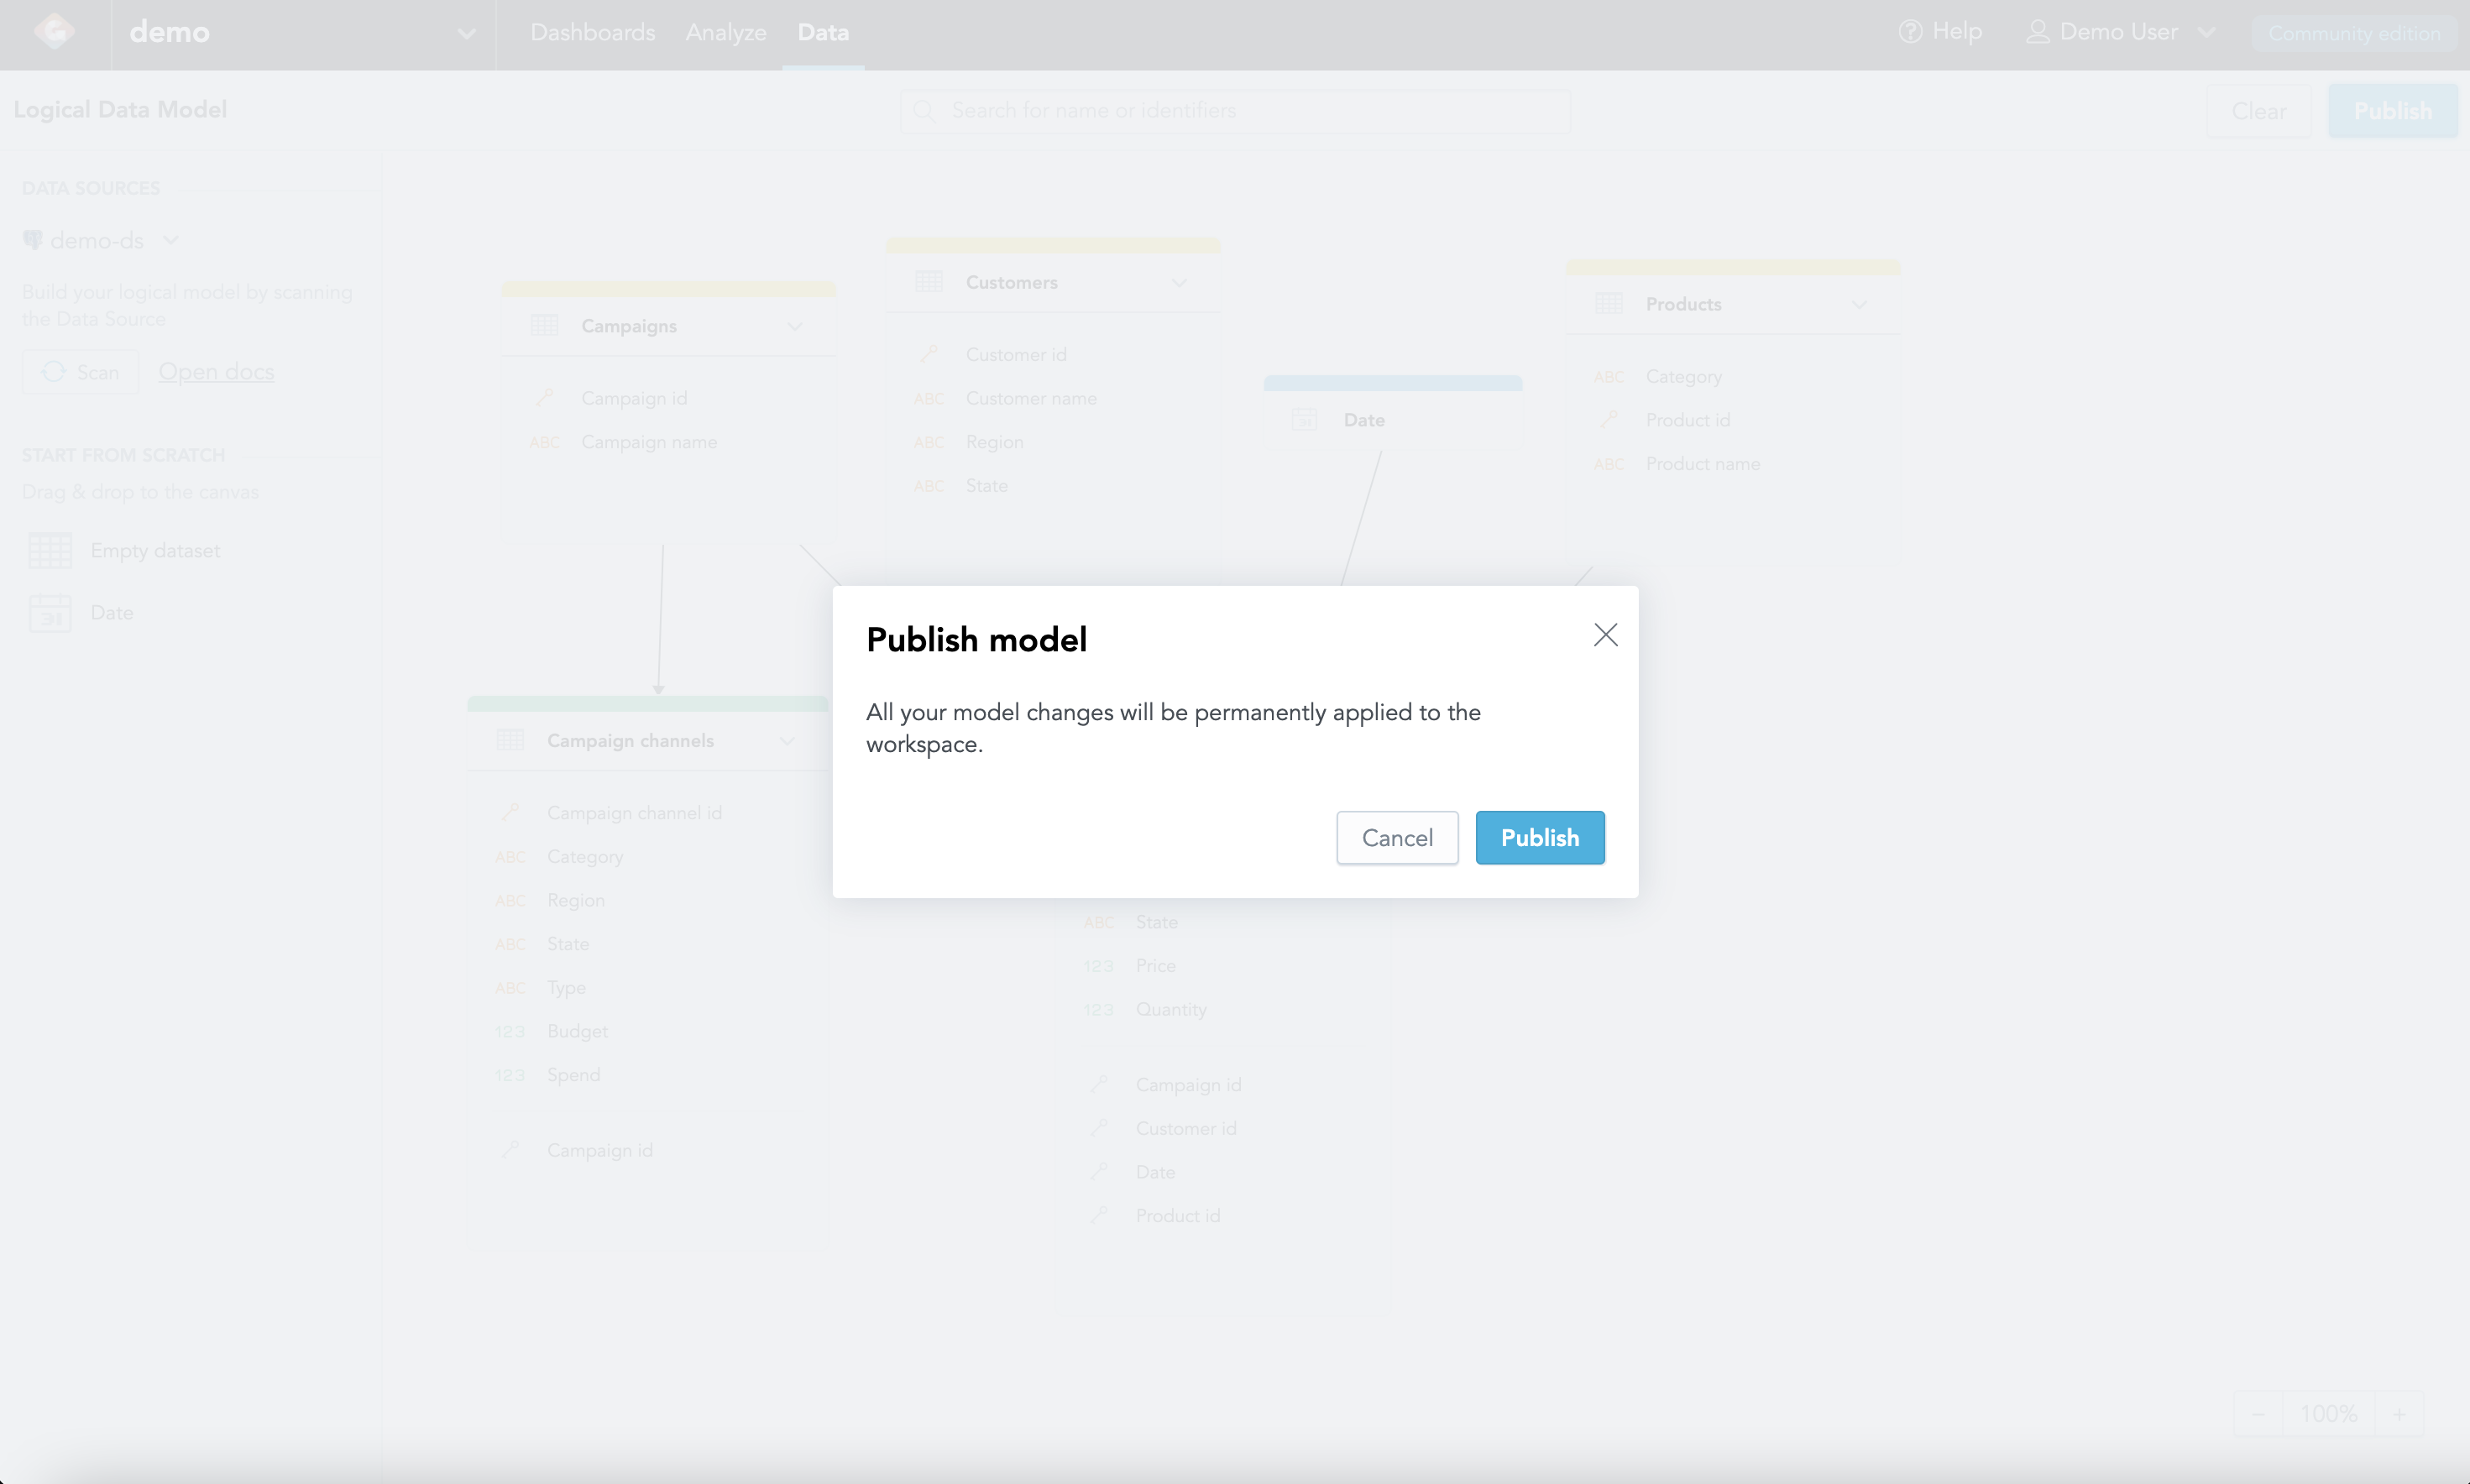Open the Analyze tab

tap(726, 32)
